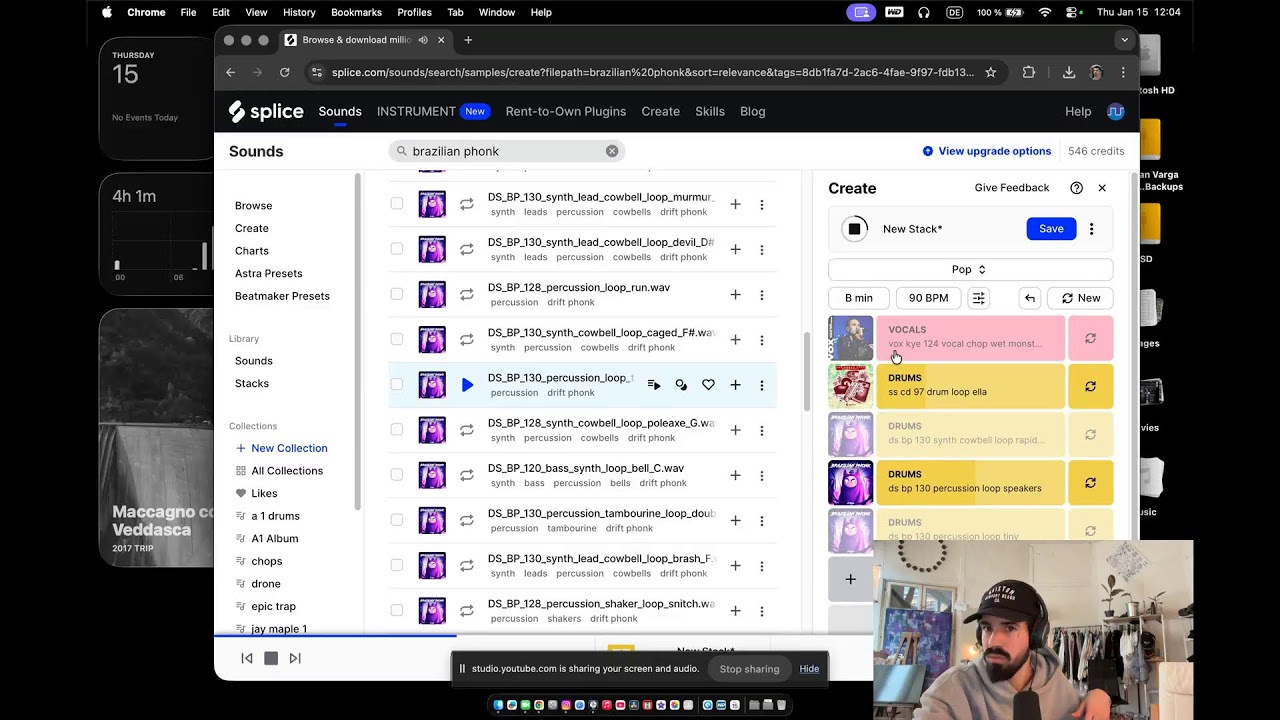Stop the New Stack playback
The width and height of the screenshot is (1280, 720).
pos(854,229)
